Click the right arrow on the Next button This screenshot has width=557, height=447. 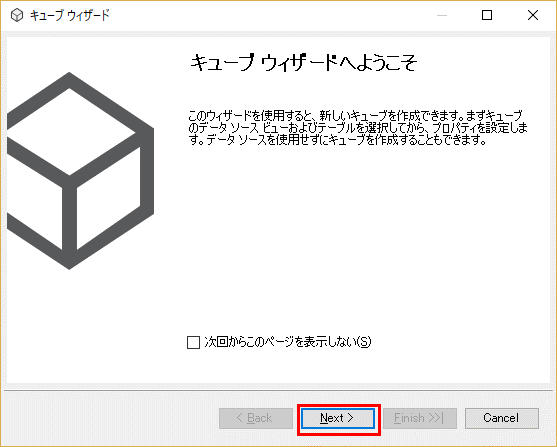351,418
